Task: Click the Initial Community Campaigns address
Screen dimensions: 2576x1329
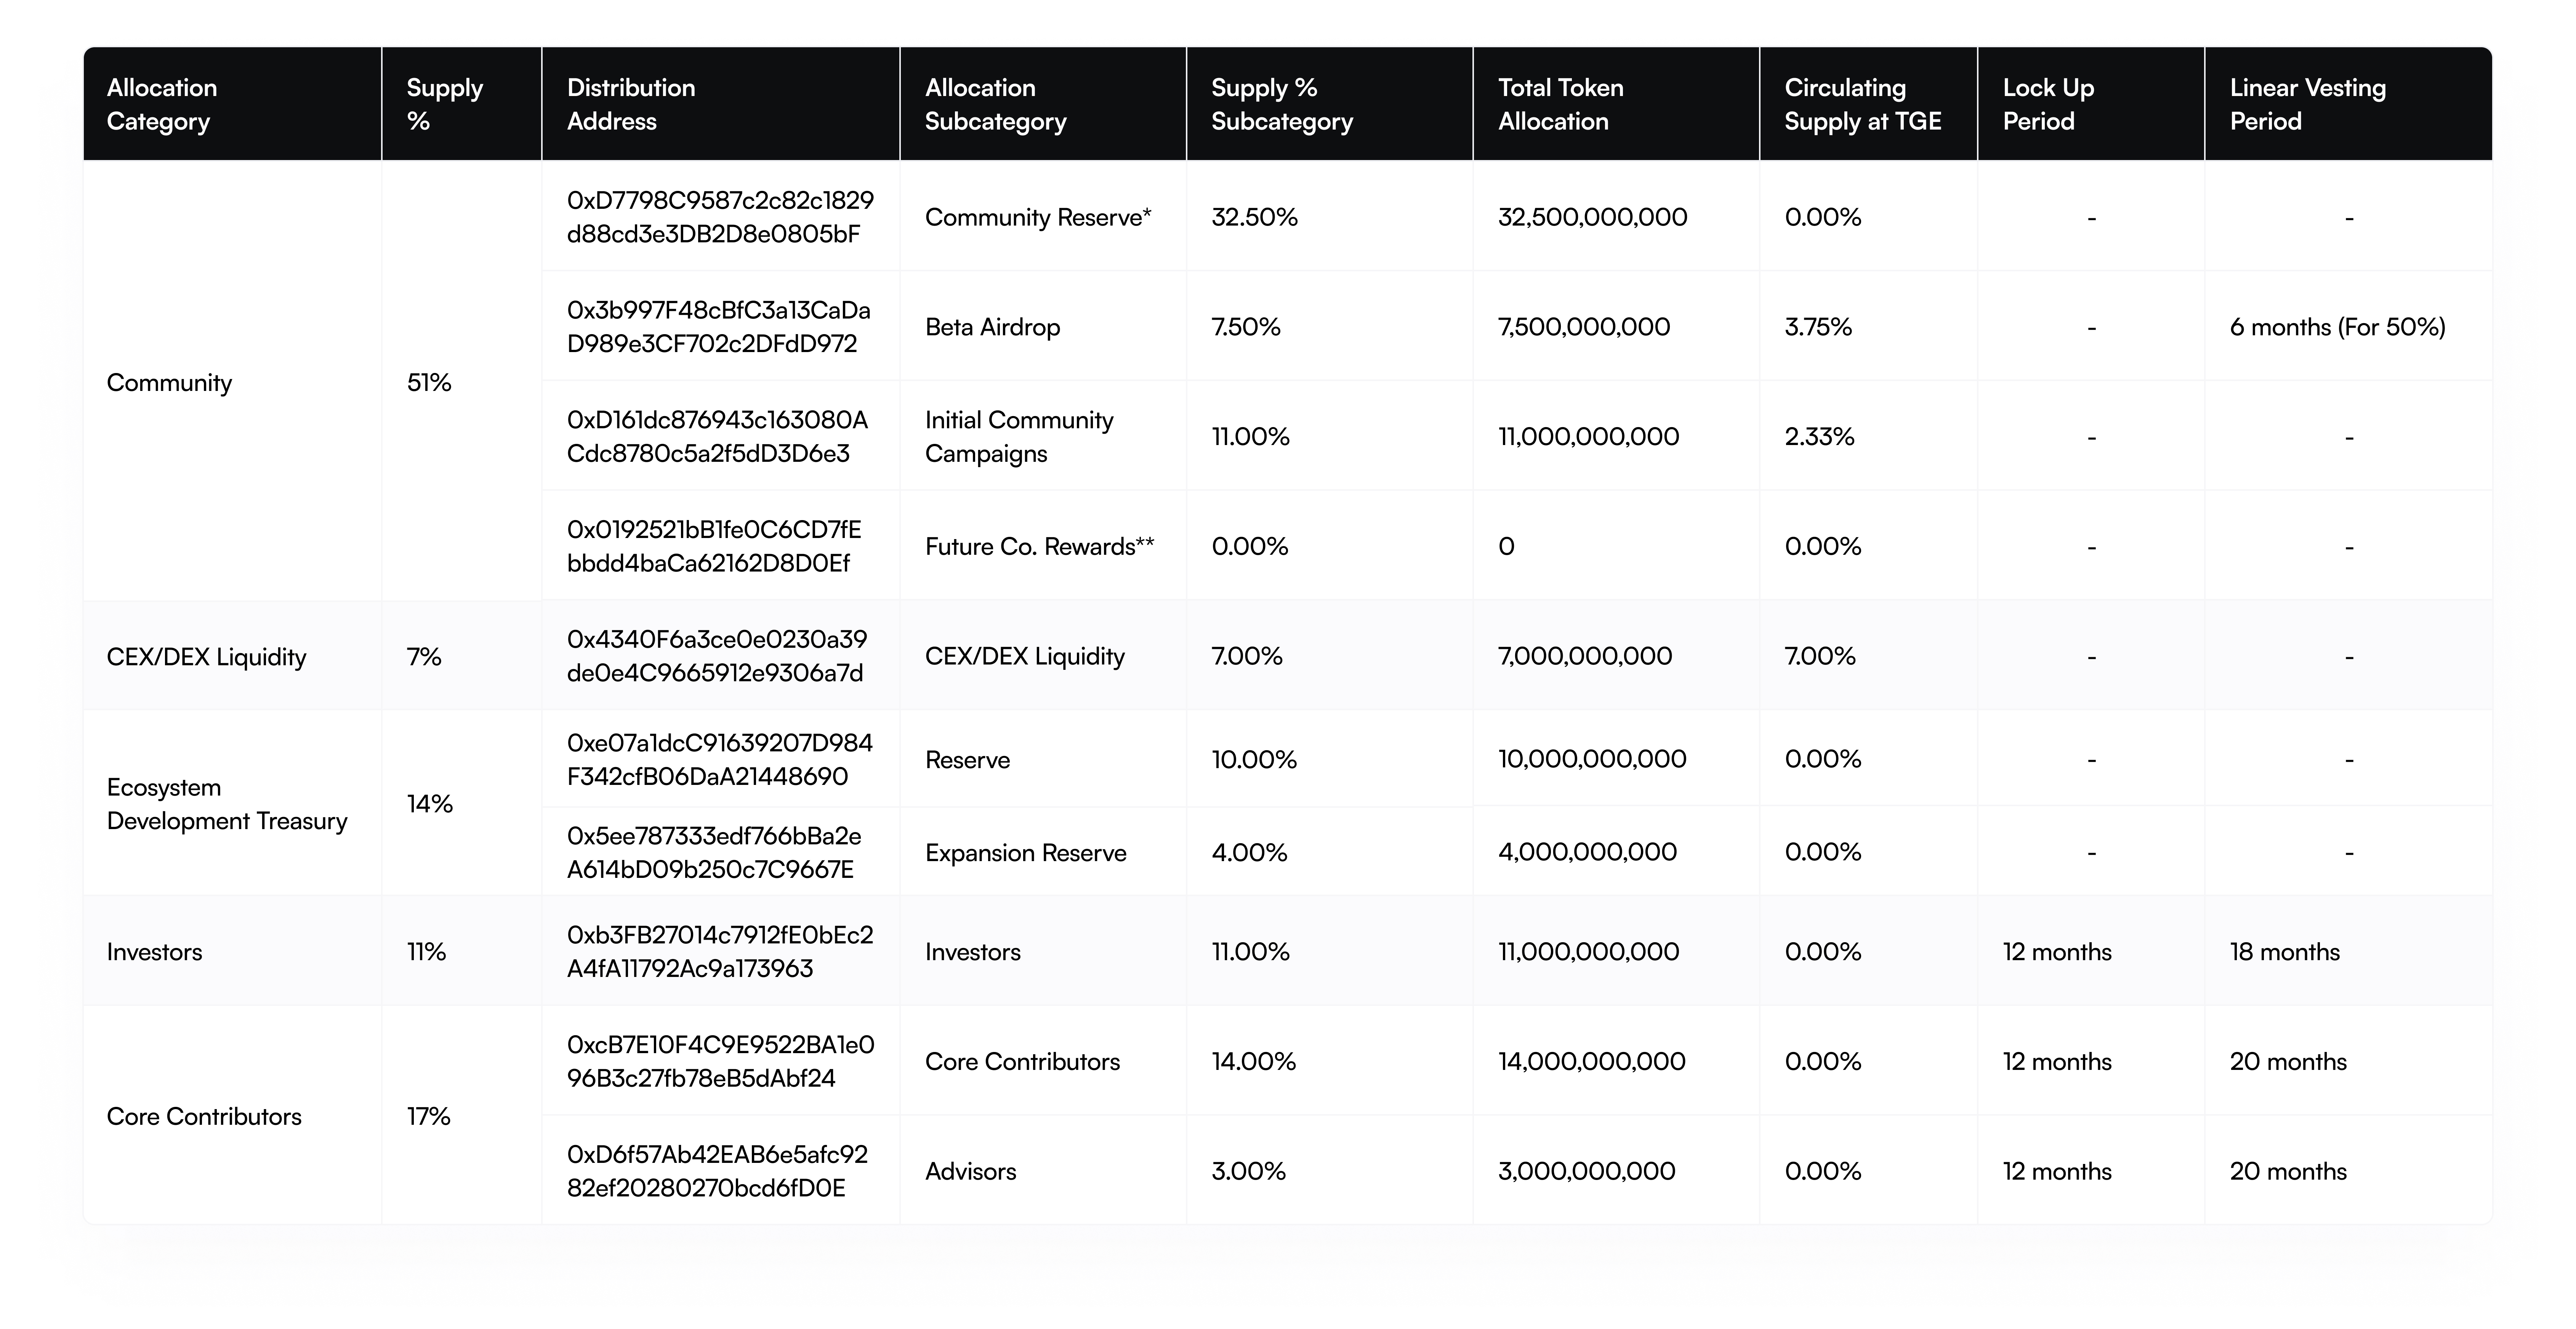Action: click(717, 437)
